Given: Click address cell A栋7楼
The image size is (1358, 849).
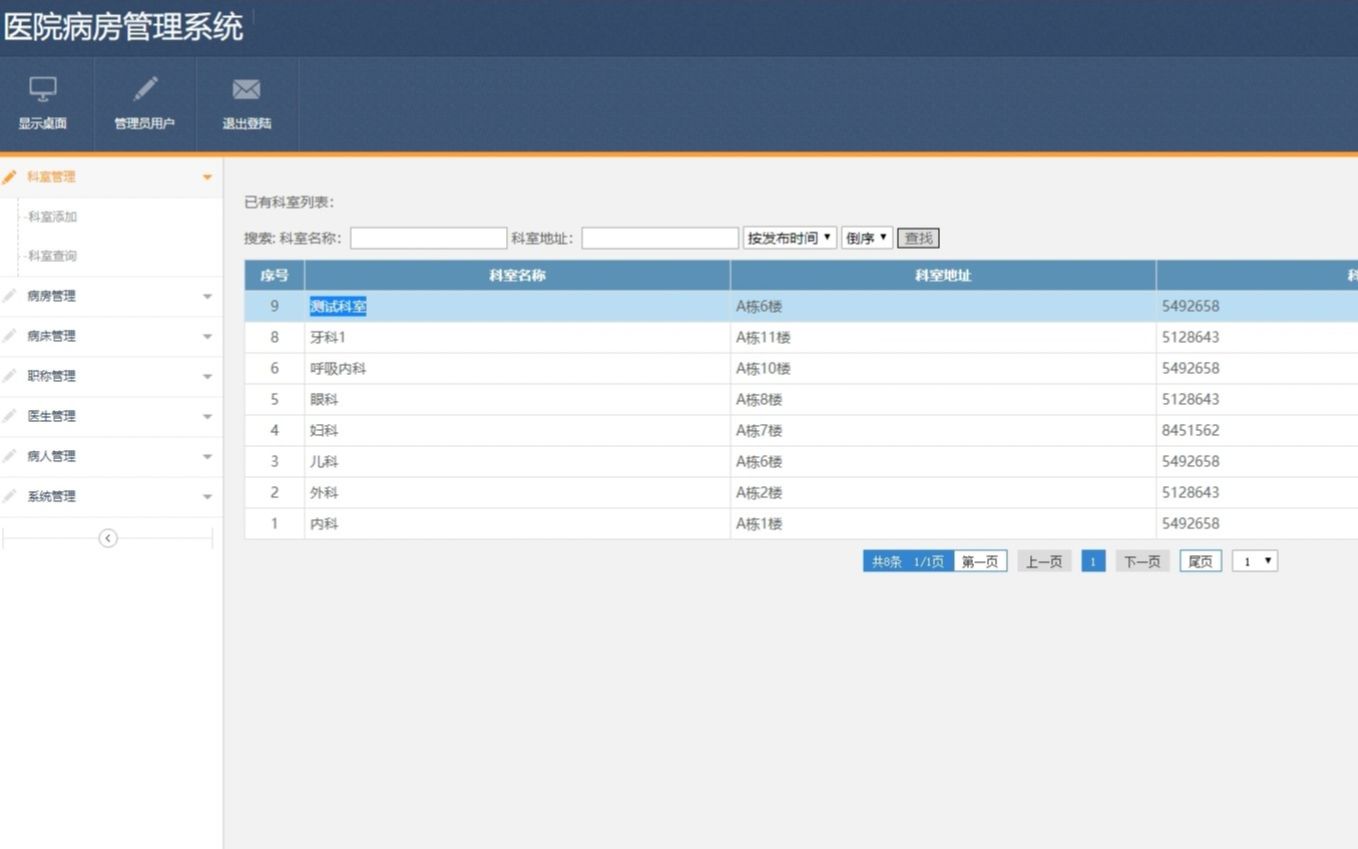Looking at the screenshot, I should [759, 431].
